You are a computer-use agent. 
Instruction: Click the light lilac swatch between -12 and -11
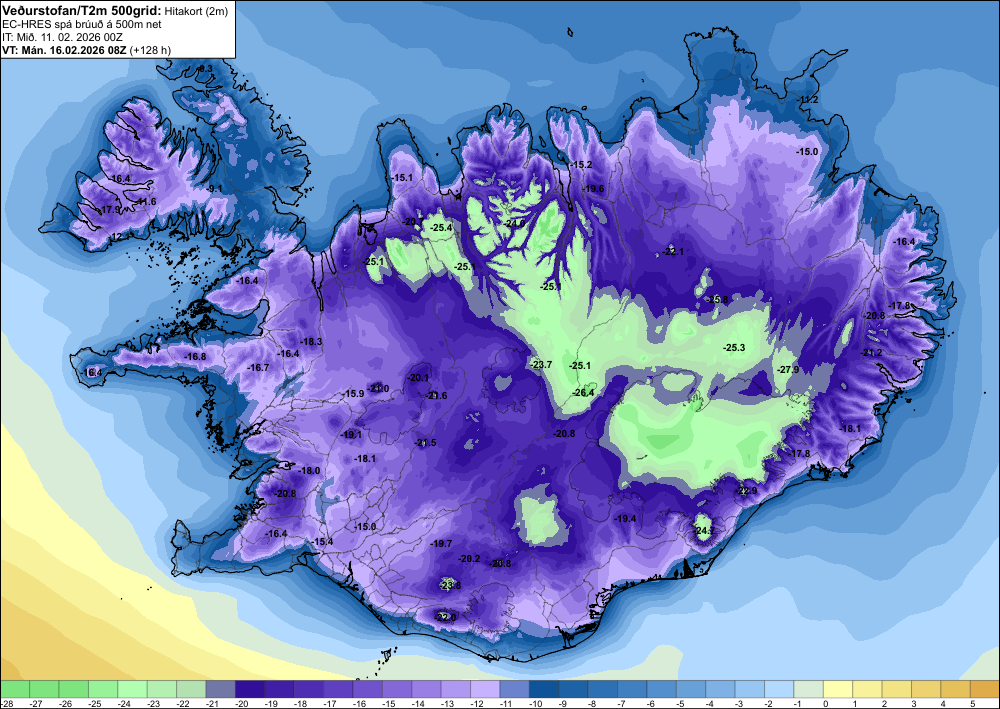click(485, 689)
